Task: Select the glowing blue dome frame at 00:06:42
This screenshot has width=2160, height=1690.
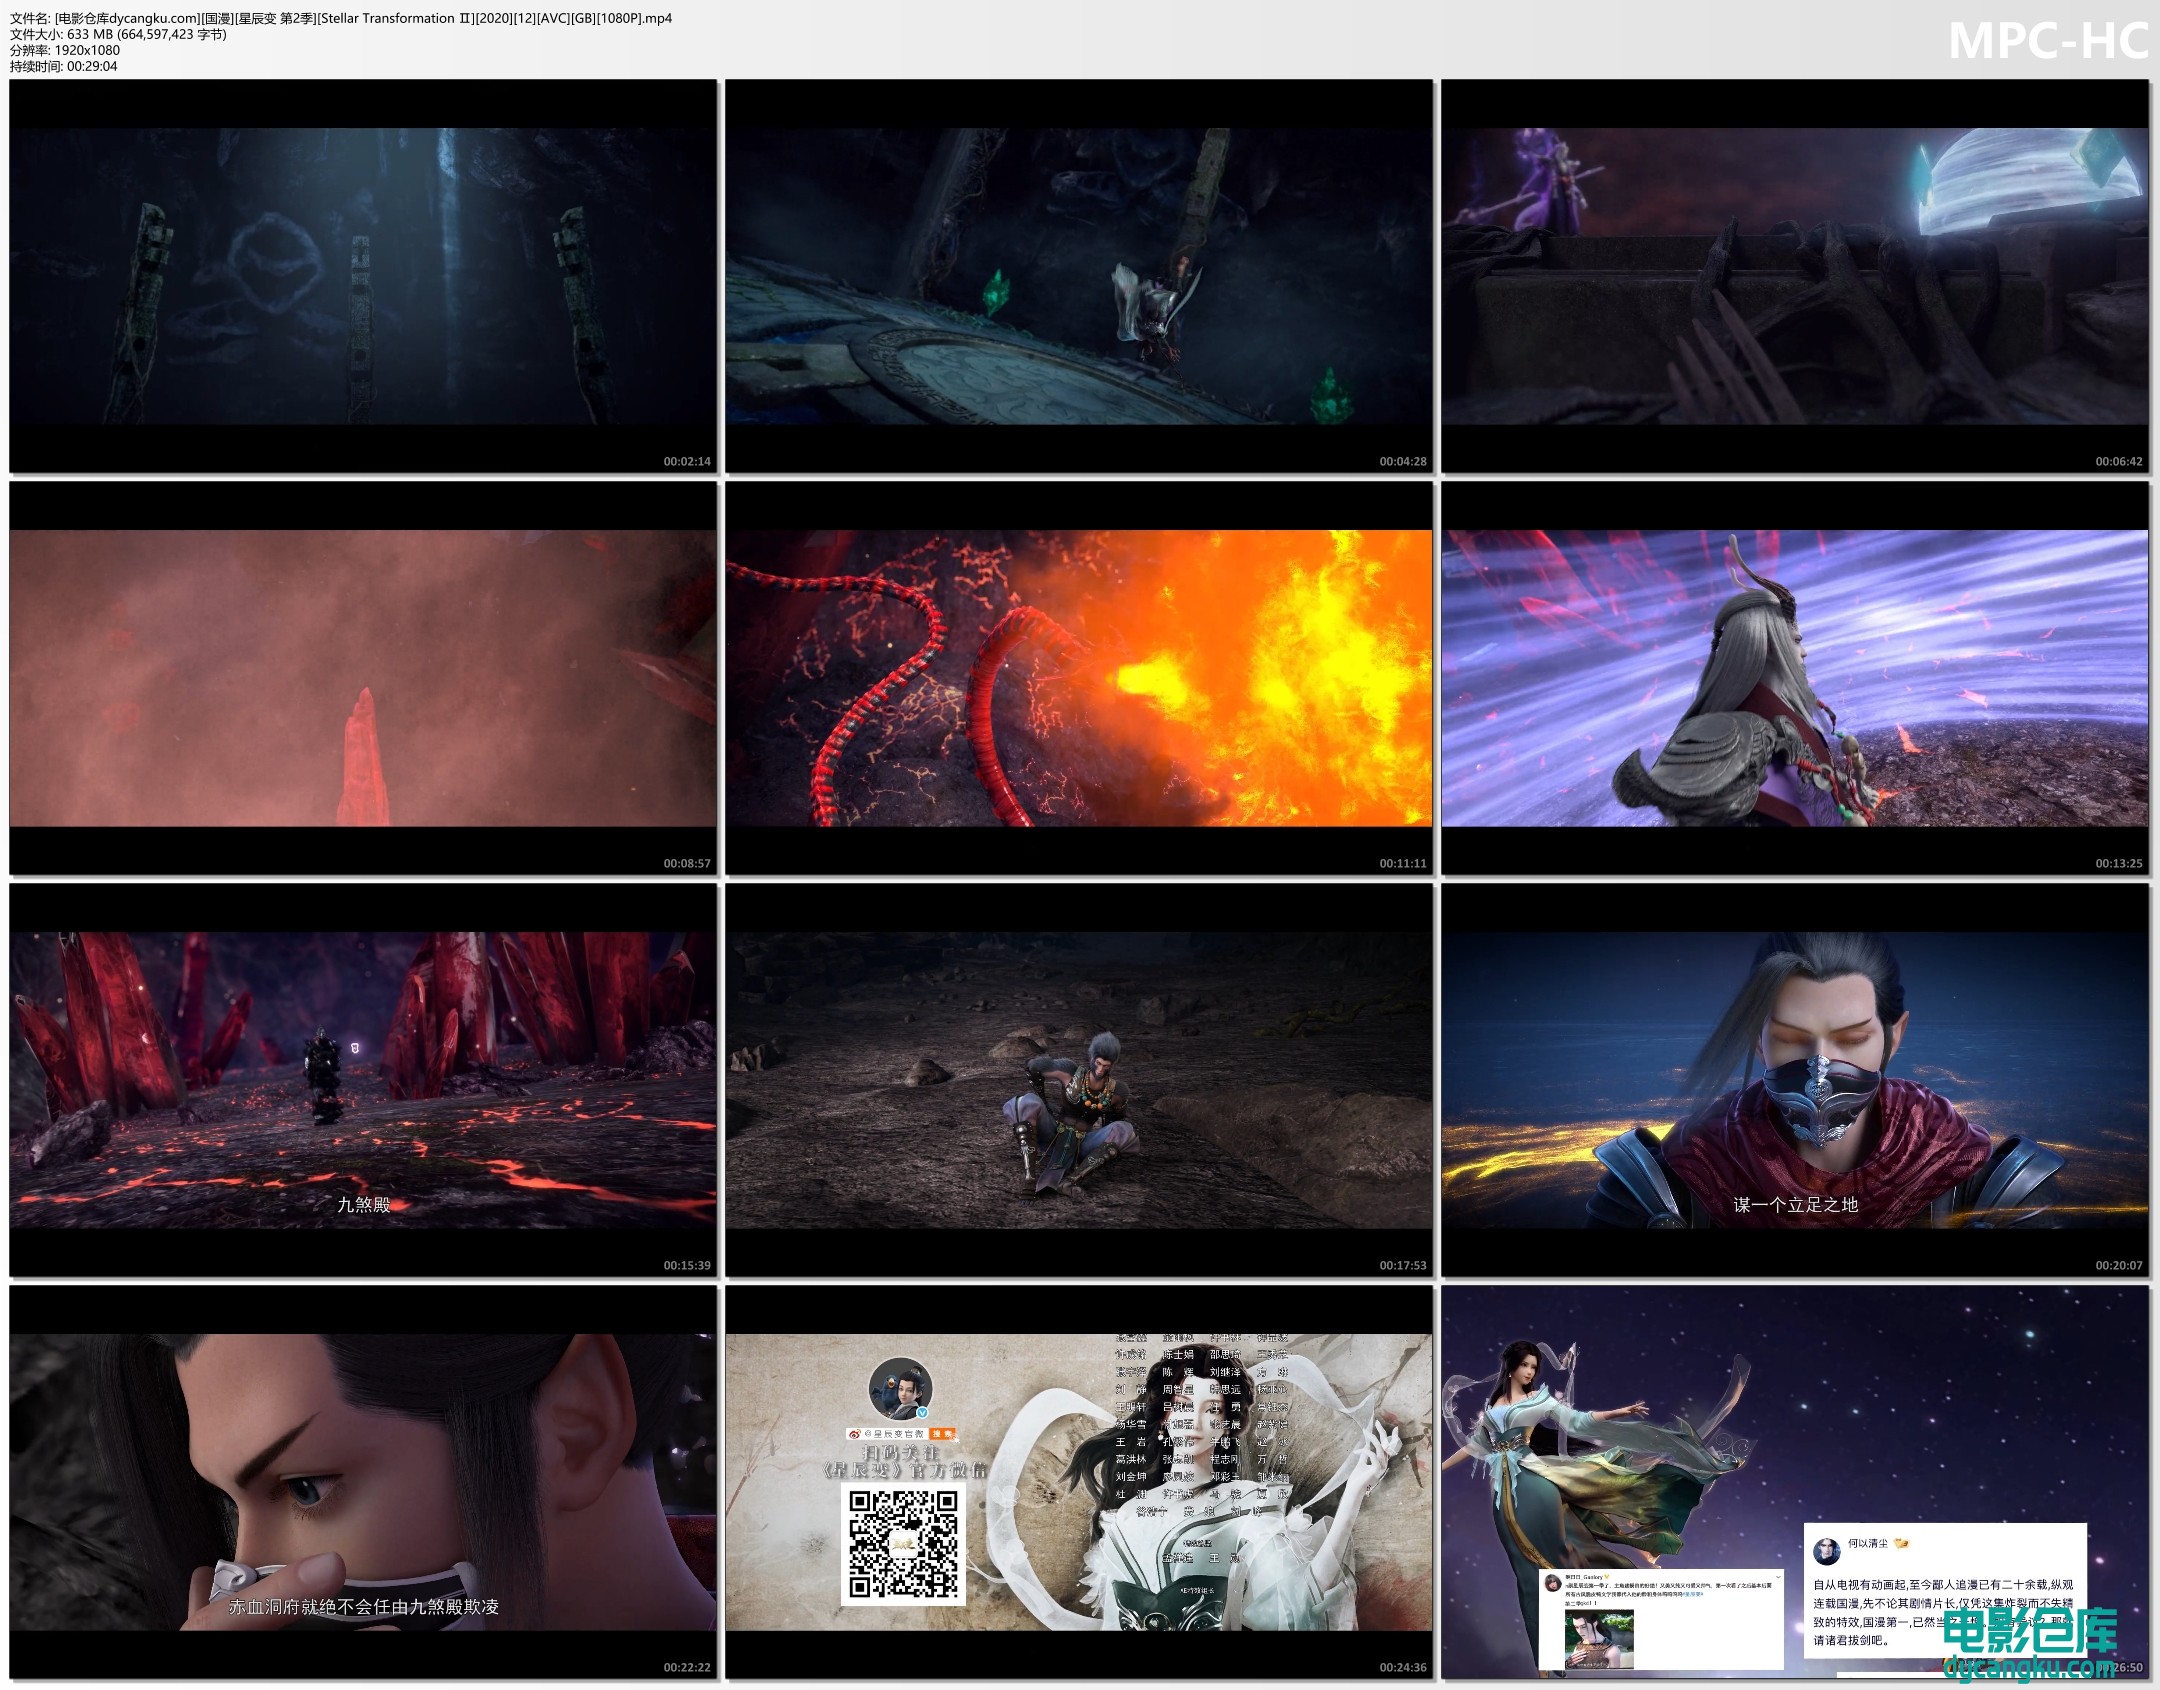Action: point(1795,276)
